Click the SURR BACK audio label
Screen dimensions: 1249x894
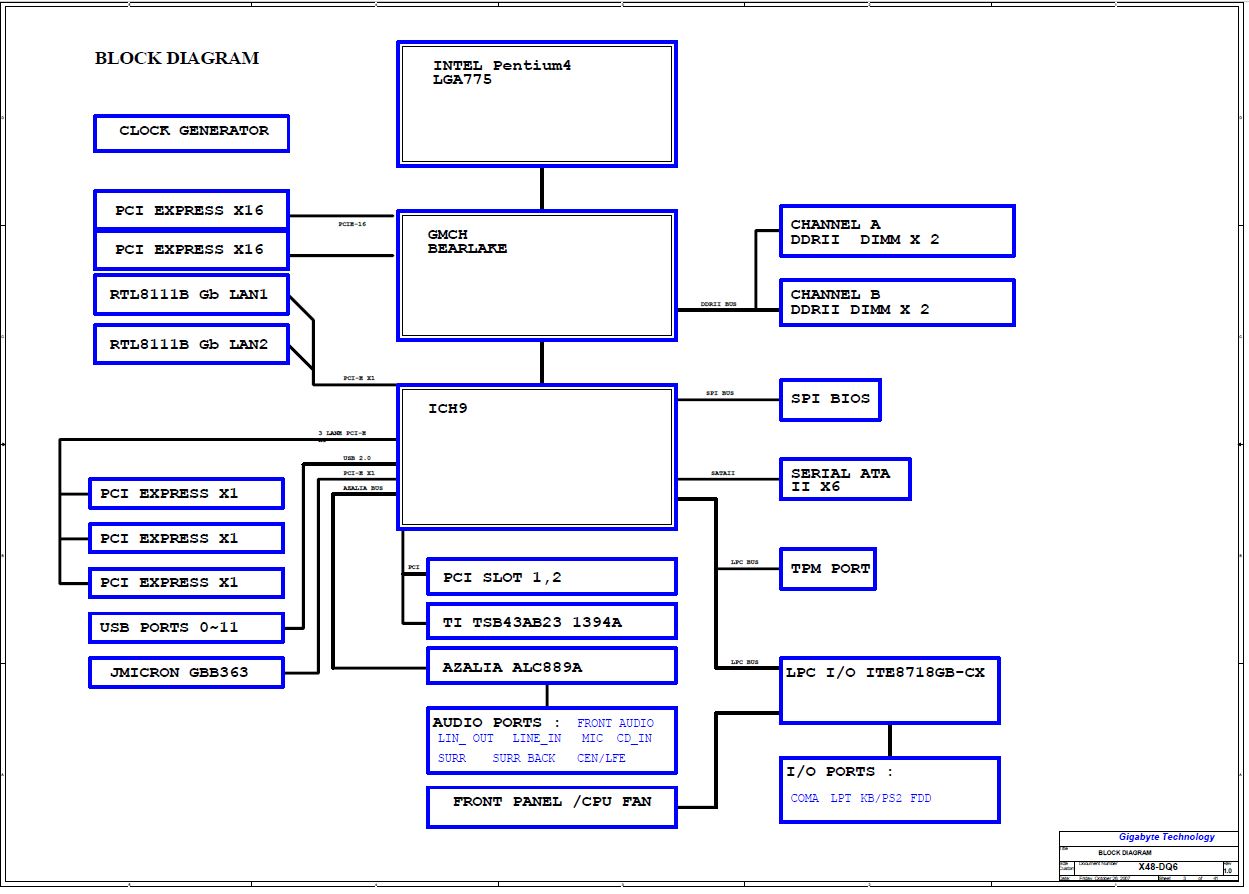pos(524,758)
